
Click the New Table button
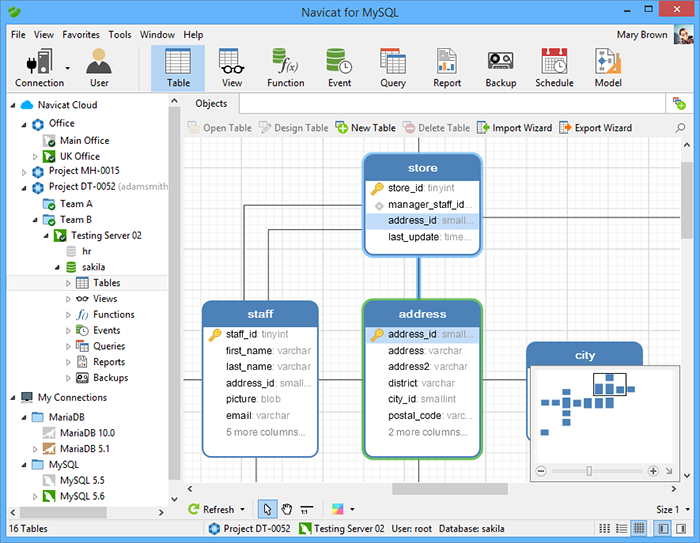pyautogui.click(x=366, y=128)
